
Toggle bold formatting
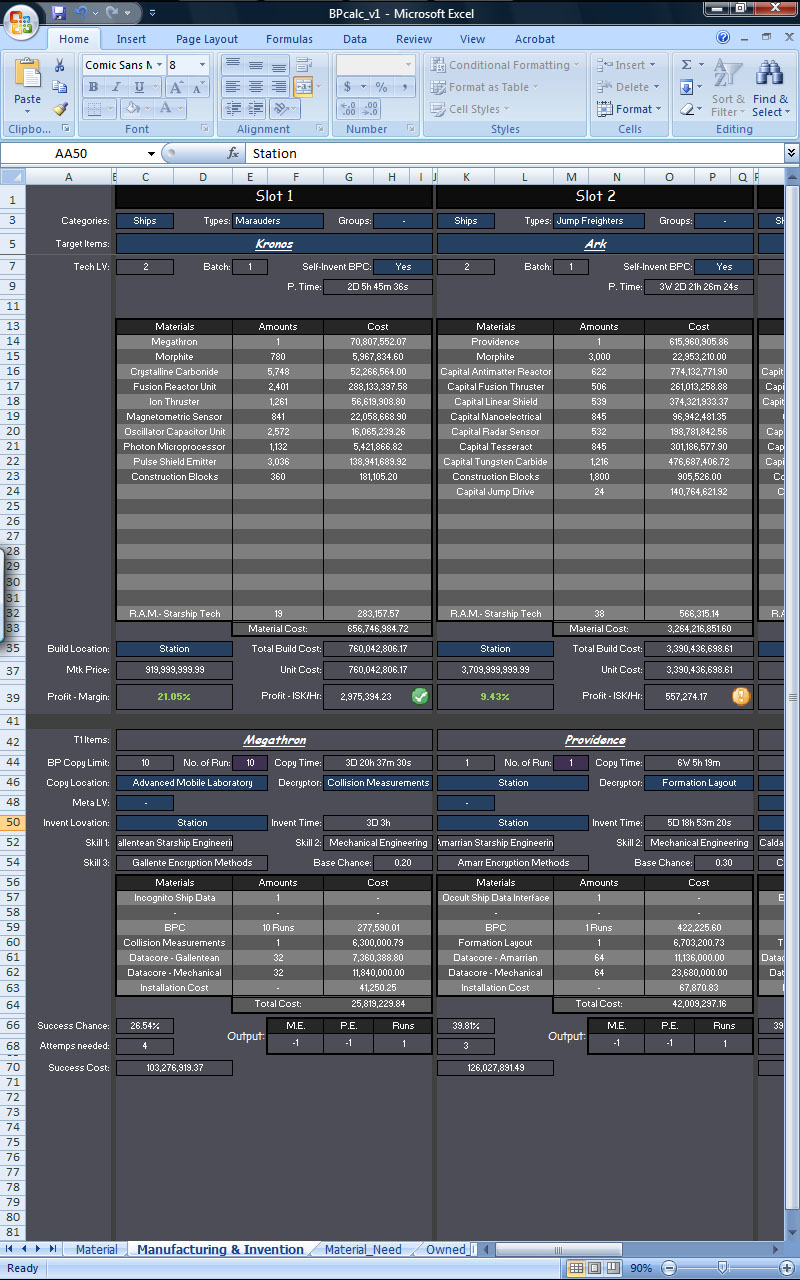[x=93, y=87]
